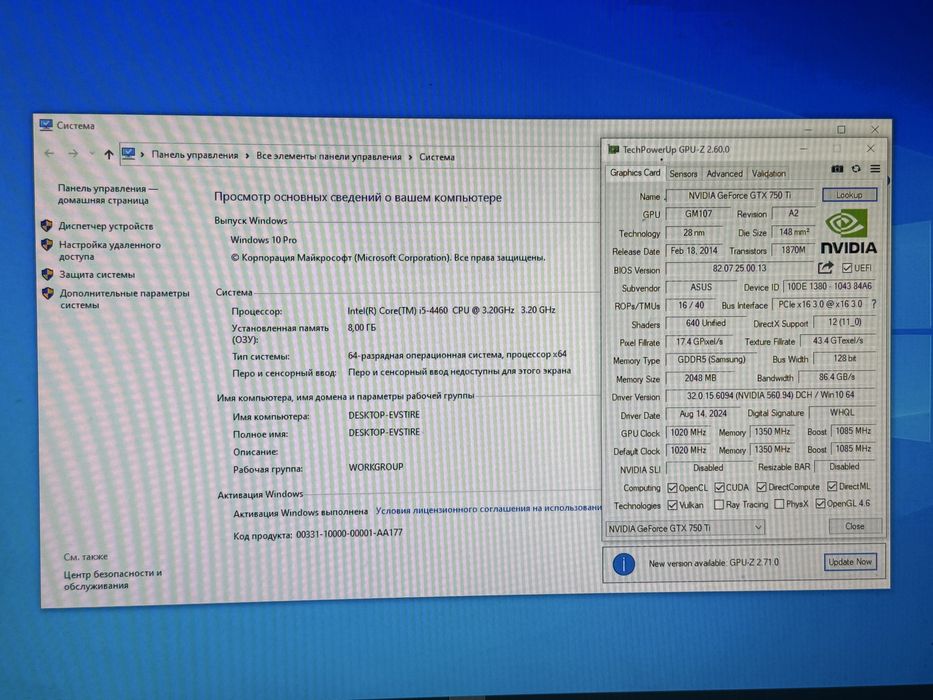
Task: Click the shield icon beside Настройка удаленного доступа
Action: [x=47, y=245]
